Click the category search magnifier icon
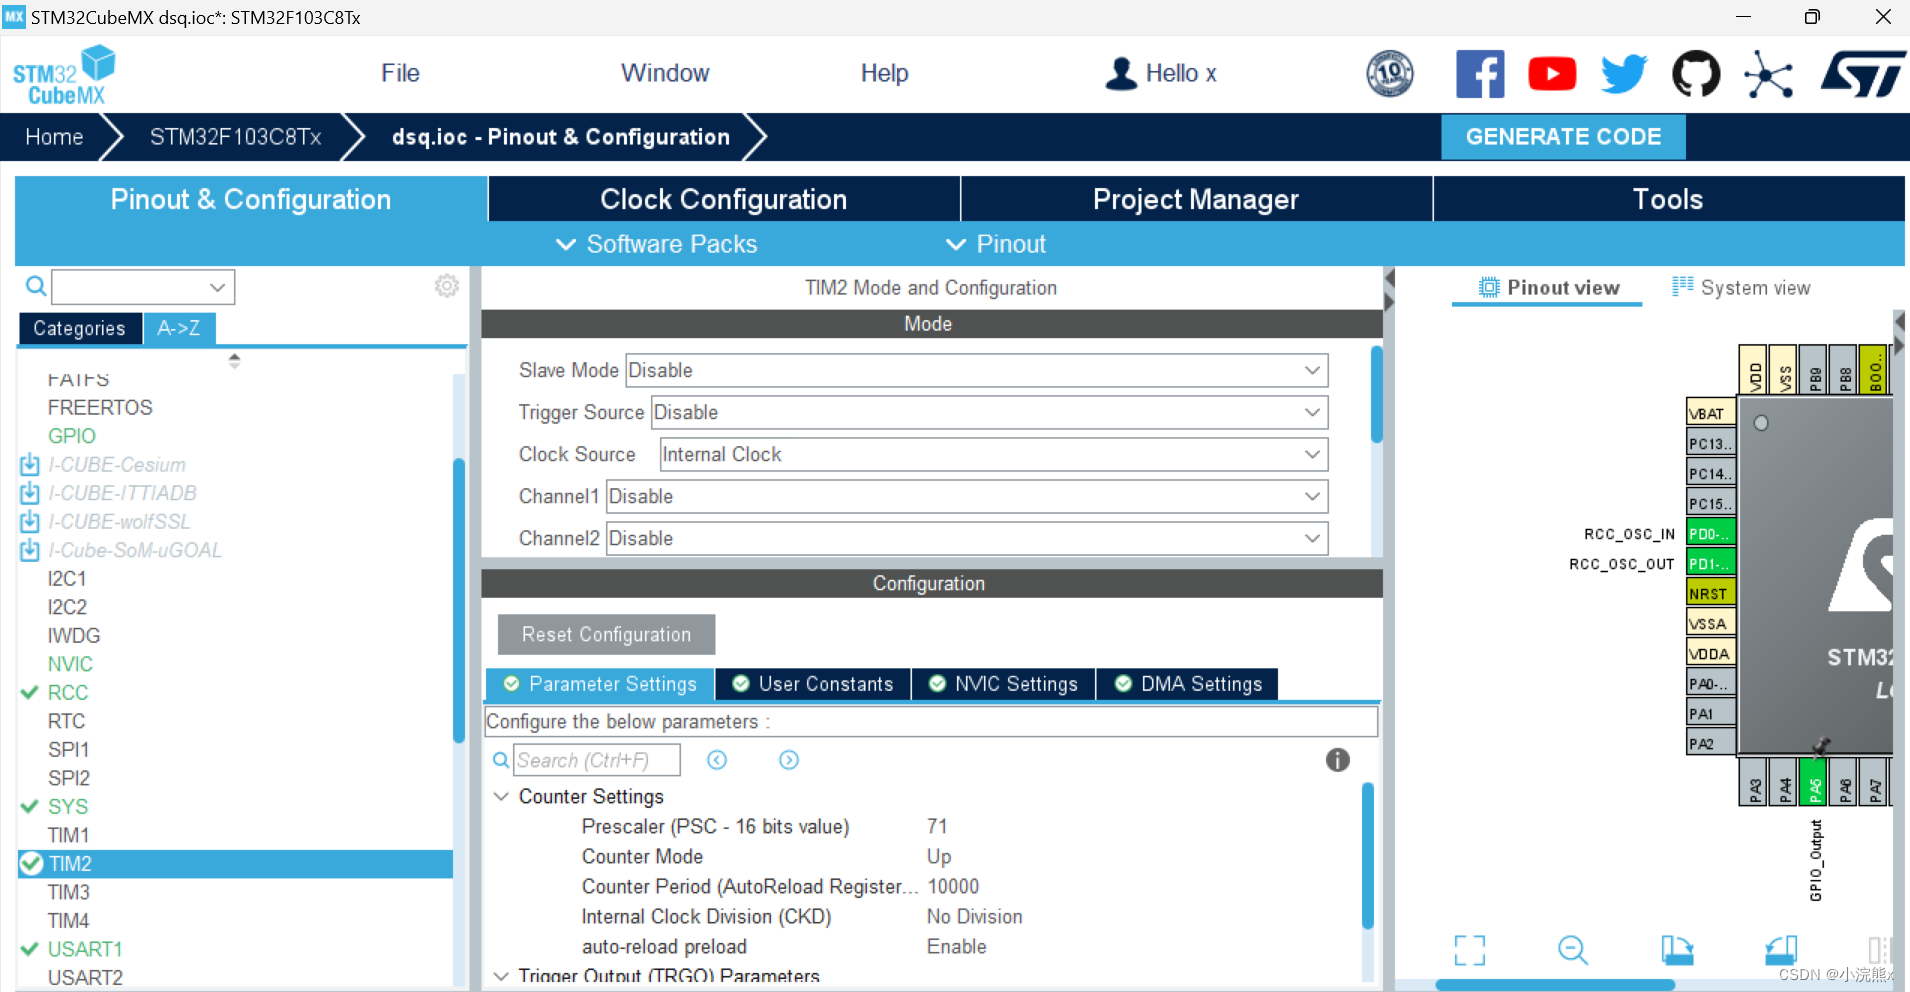Image resolution: width=1910 pixels, height=992 pixels. click(x=36, y=287)
